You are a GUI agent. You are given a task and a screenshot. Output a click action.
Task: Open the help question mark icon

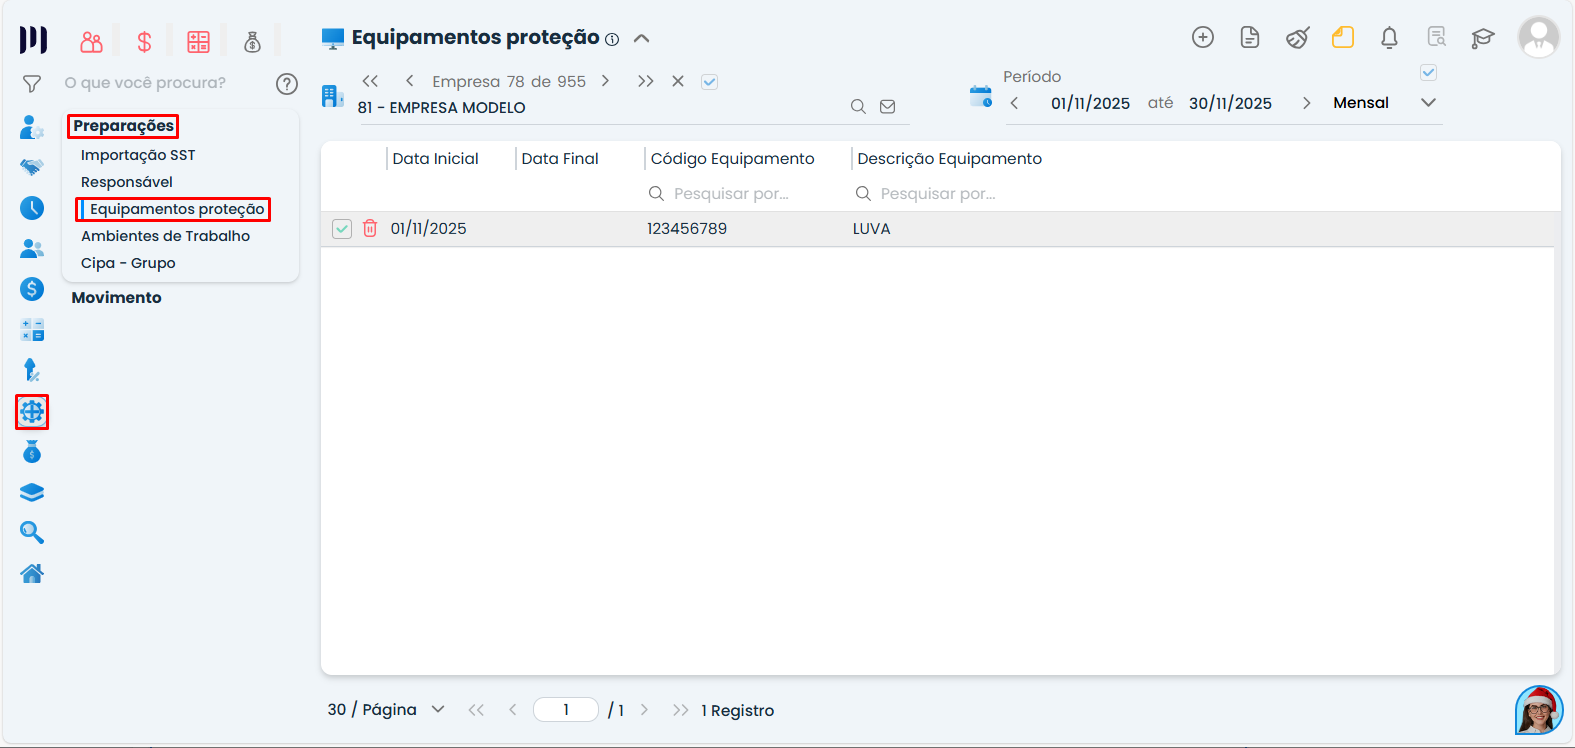point(287,84)
